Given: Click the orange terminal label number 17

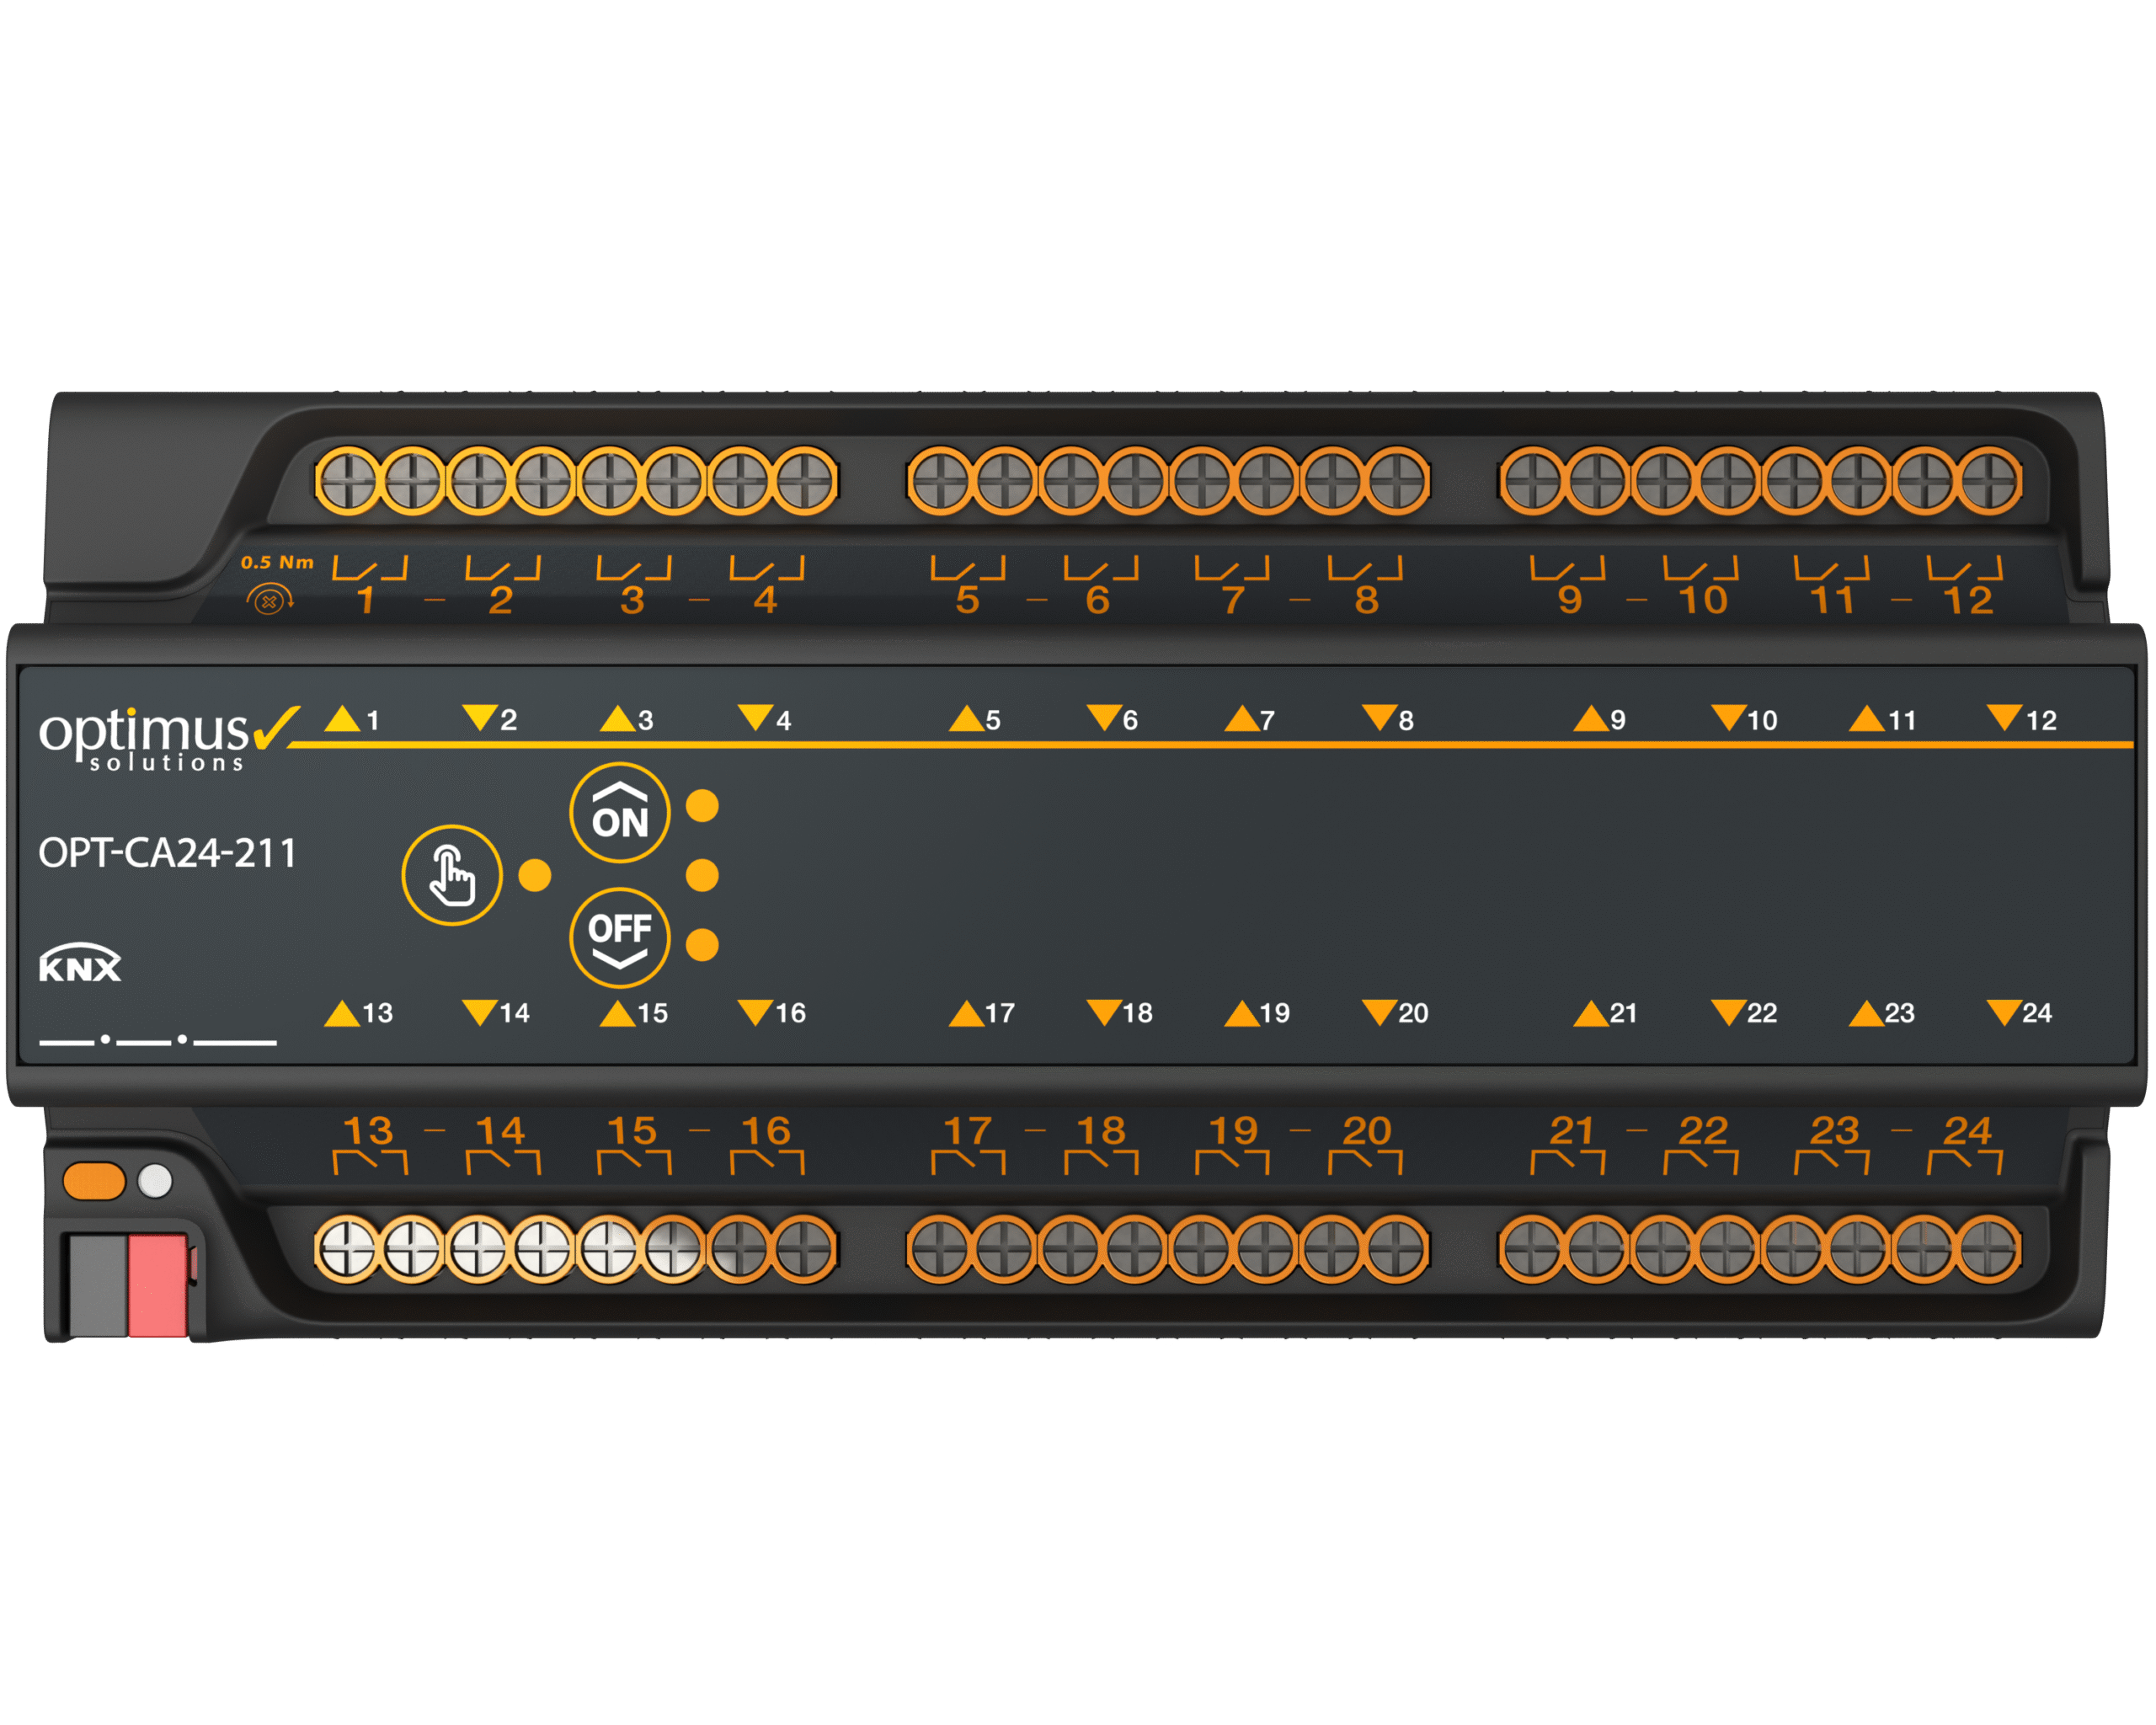Looking at the screenshot, I should [967, 1131].
